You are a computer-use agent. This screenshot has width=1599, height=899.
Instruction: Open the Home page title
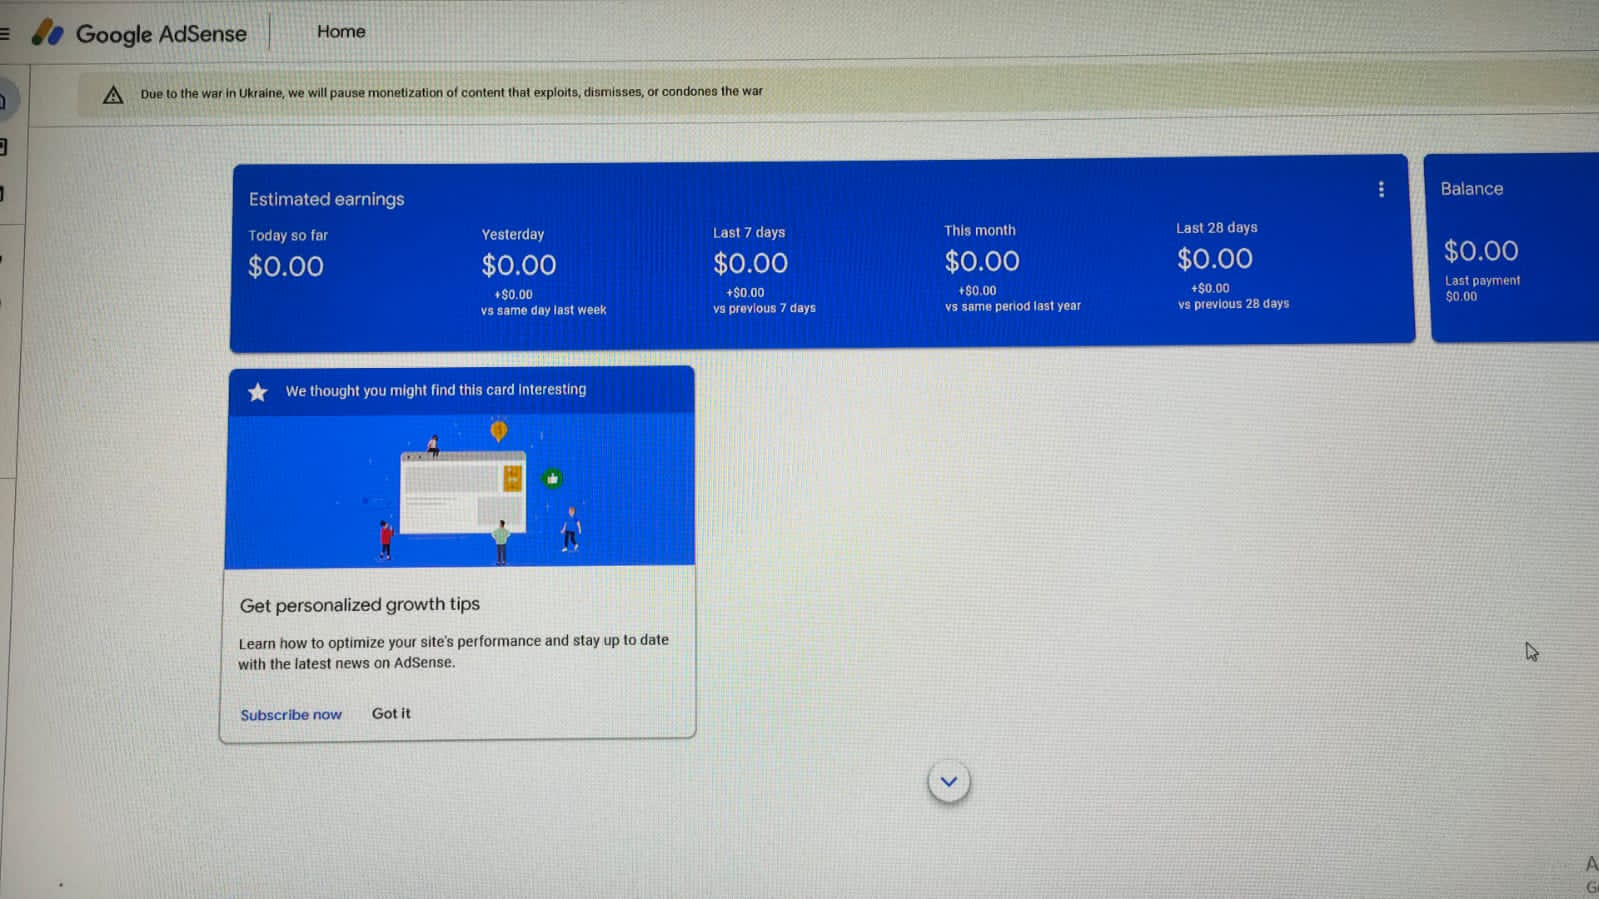341,32
